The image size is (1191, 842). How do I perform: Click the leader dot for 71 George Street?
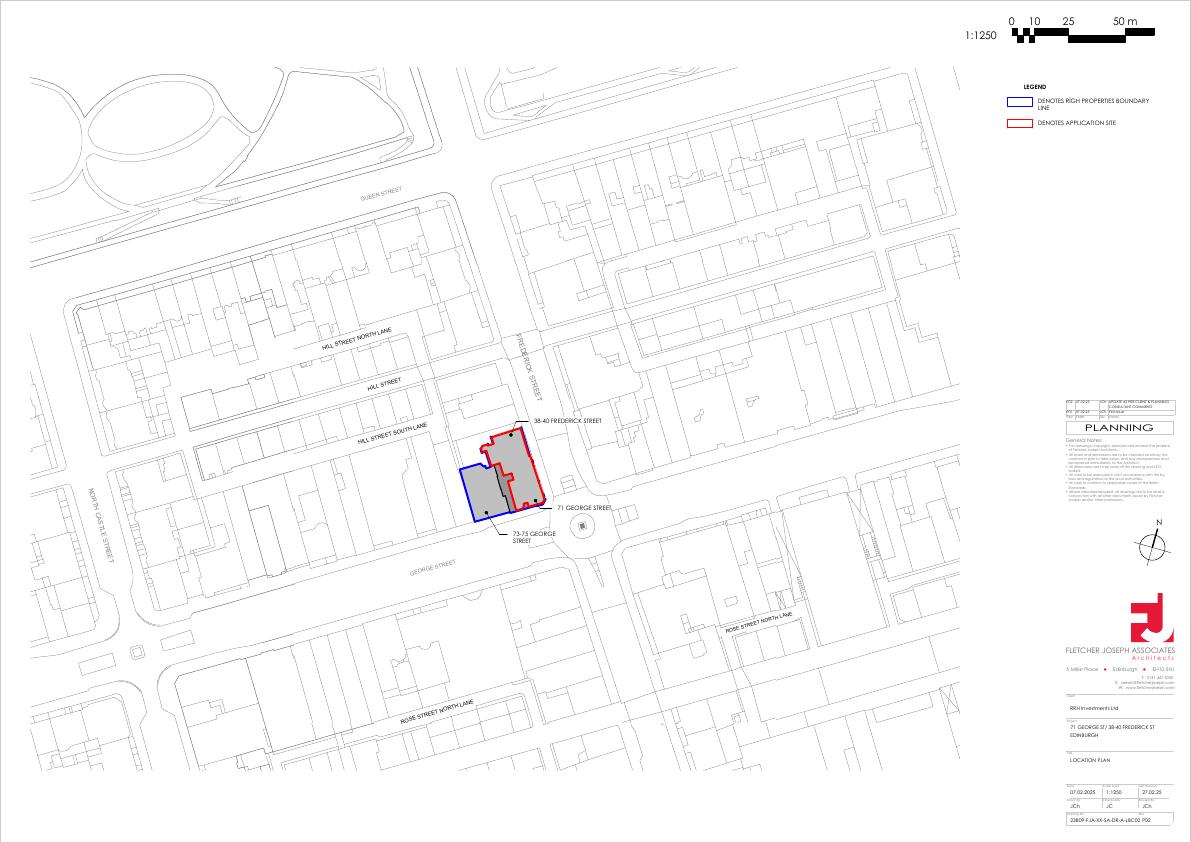click(536, 500)
